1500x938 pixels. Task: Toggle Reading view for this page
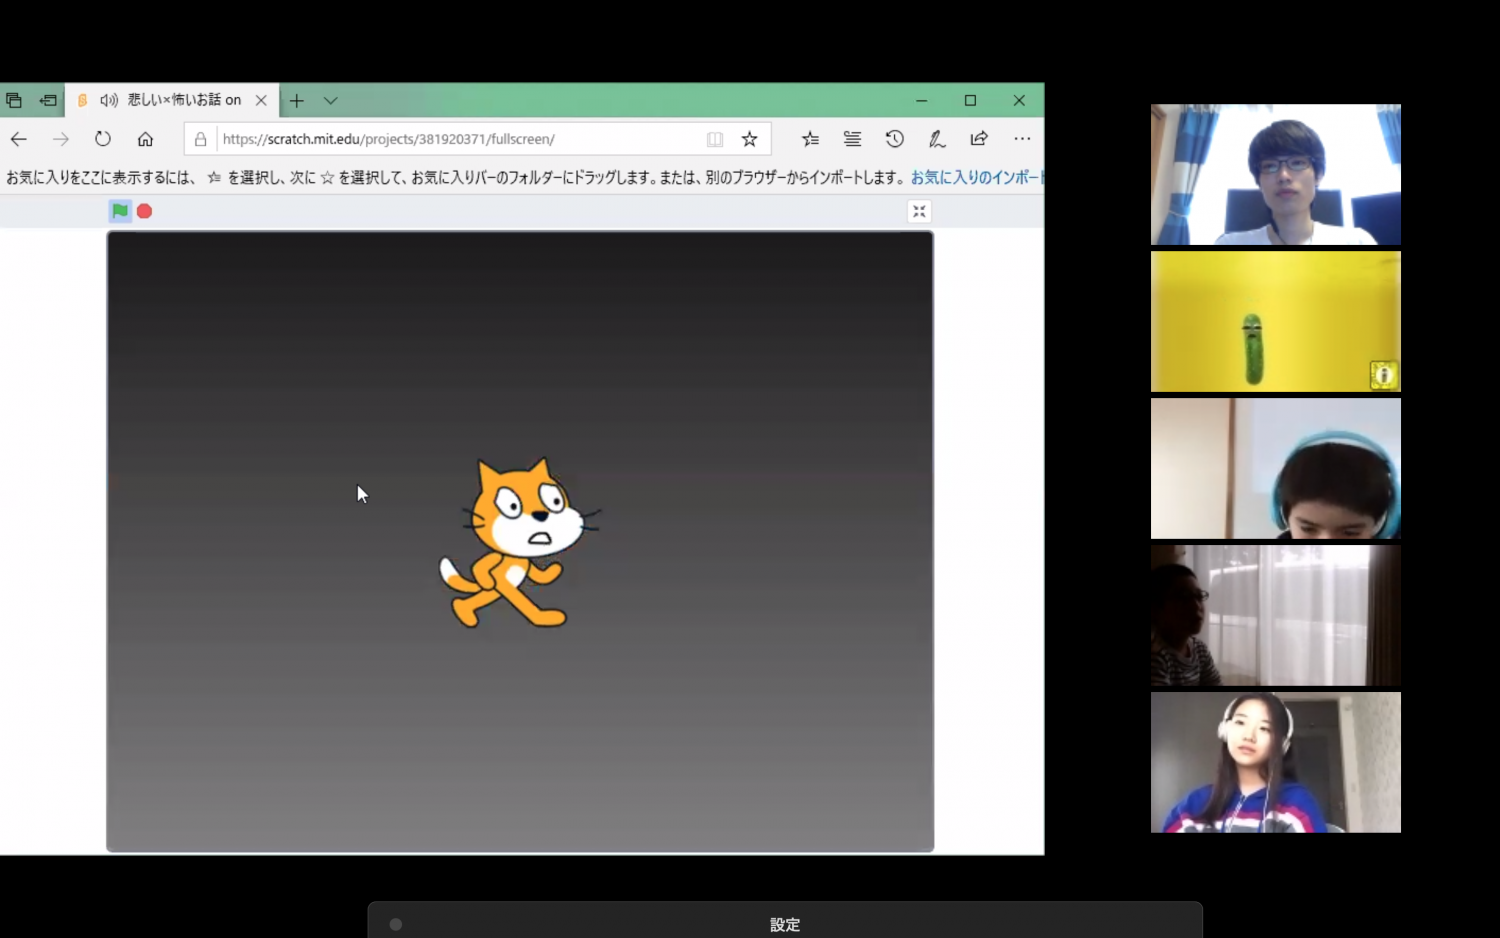715,139
